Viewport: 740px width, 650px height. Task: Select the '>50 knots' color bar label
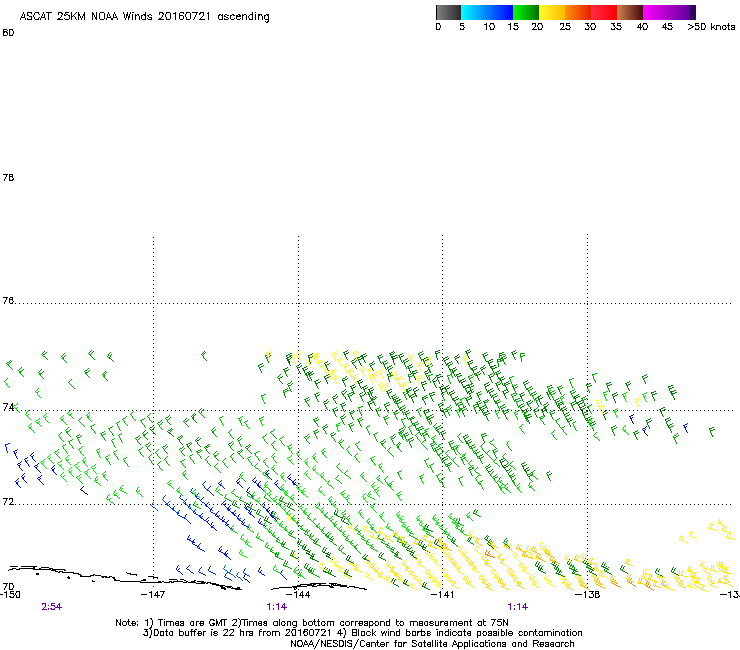click(x=711, y=27)
